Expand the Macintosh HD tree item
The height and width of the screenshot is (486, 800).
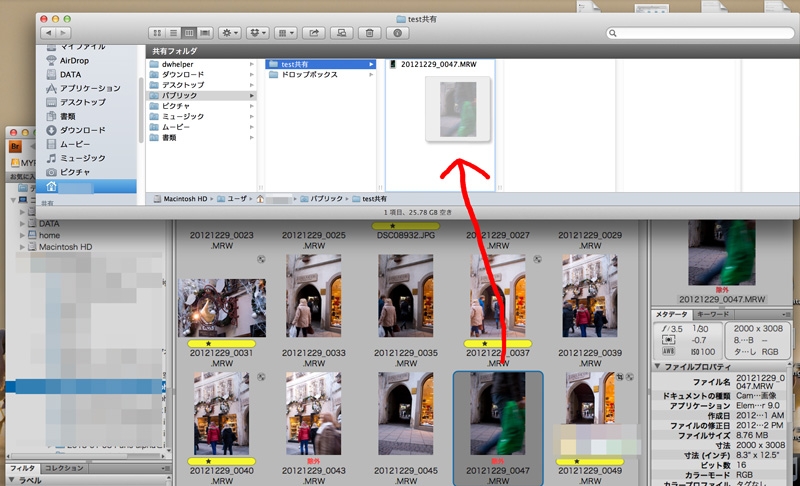click(22, 247)
